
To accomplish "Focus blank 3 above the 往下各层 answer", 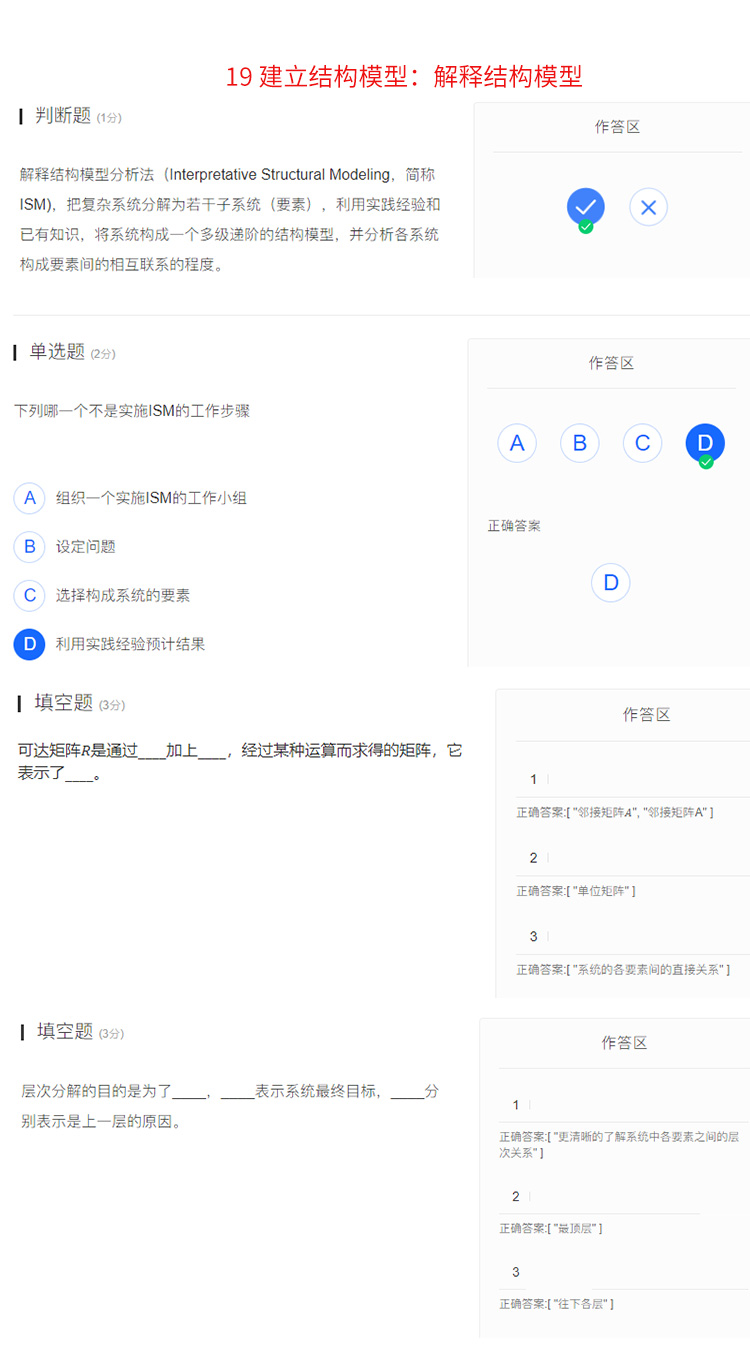I will [630, 1272].
